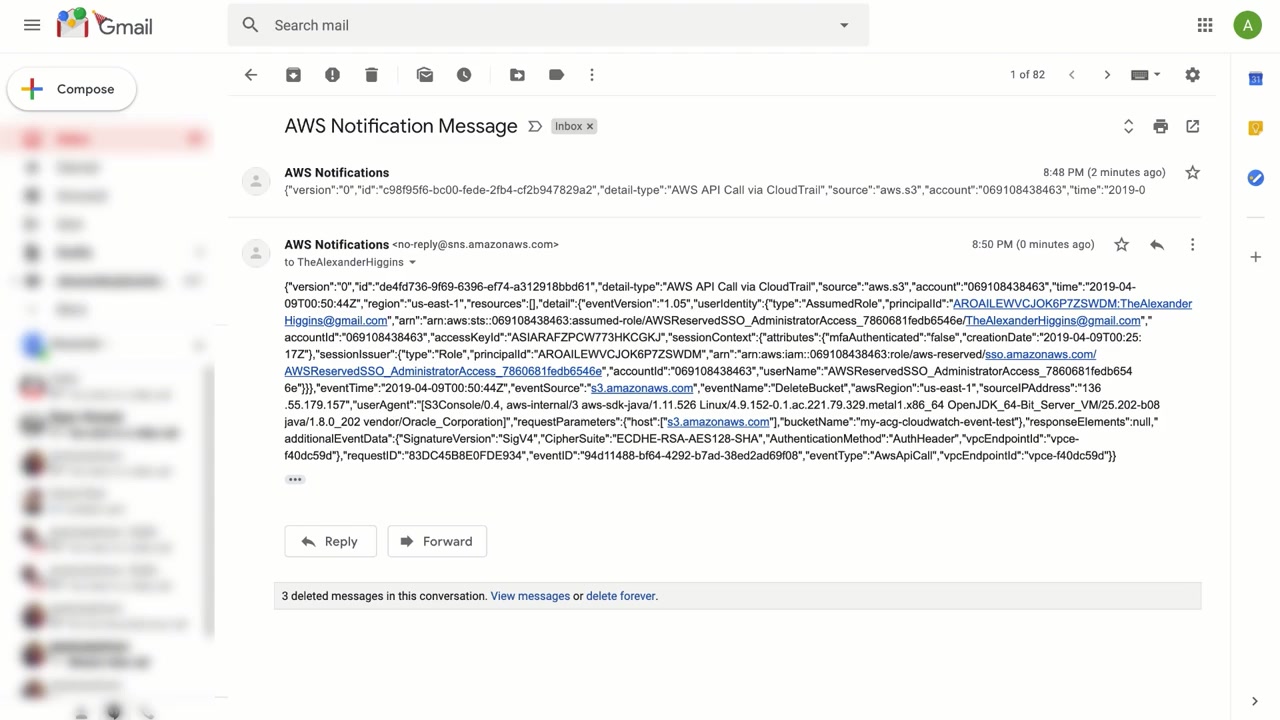Print all messages

[x=1160, y=126]
